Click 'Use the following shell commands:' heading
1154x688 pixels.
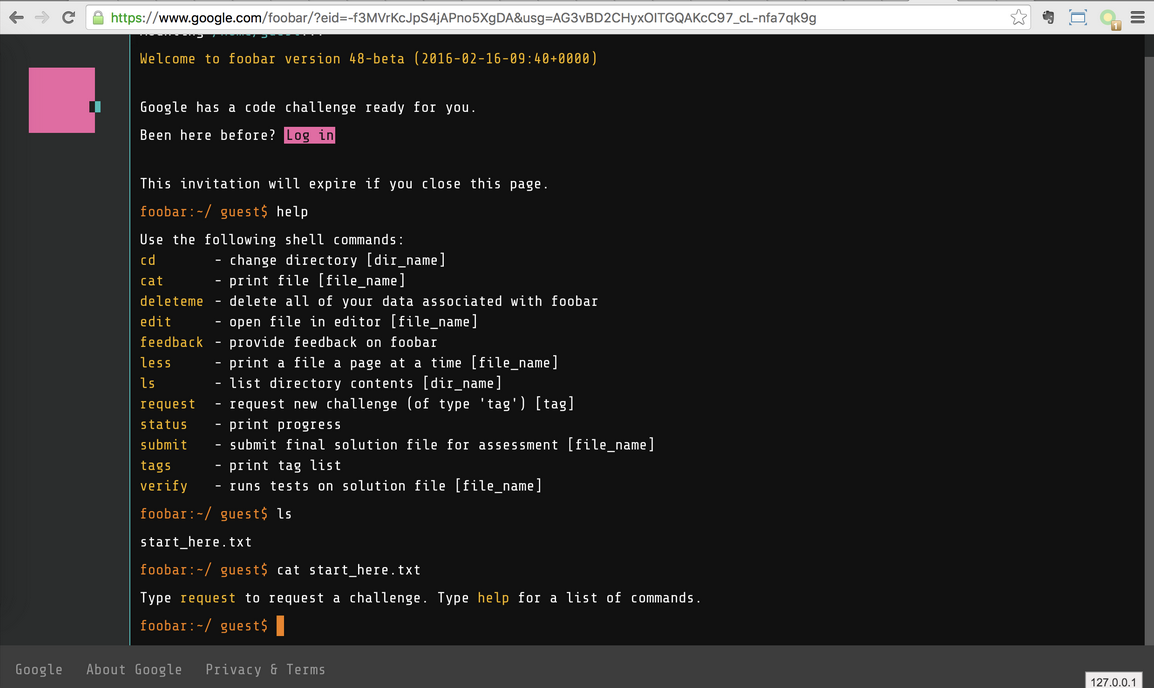click(x=272, y=240)
